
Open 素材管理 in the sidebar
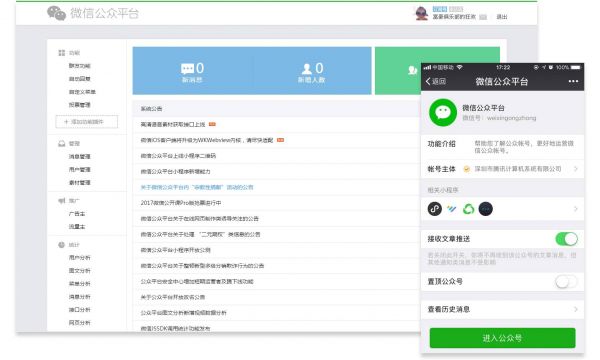80,182
